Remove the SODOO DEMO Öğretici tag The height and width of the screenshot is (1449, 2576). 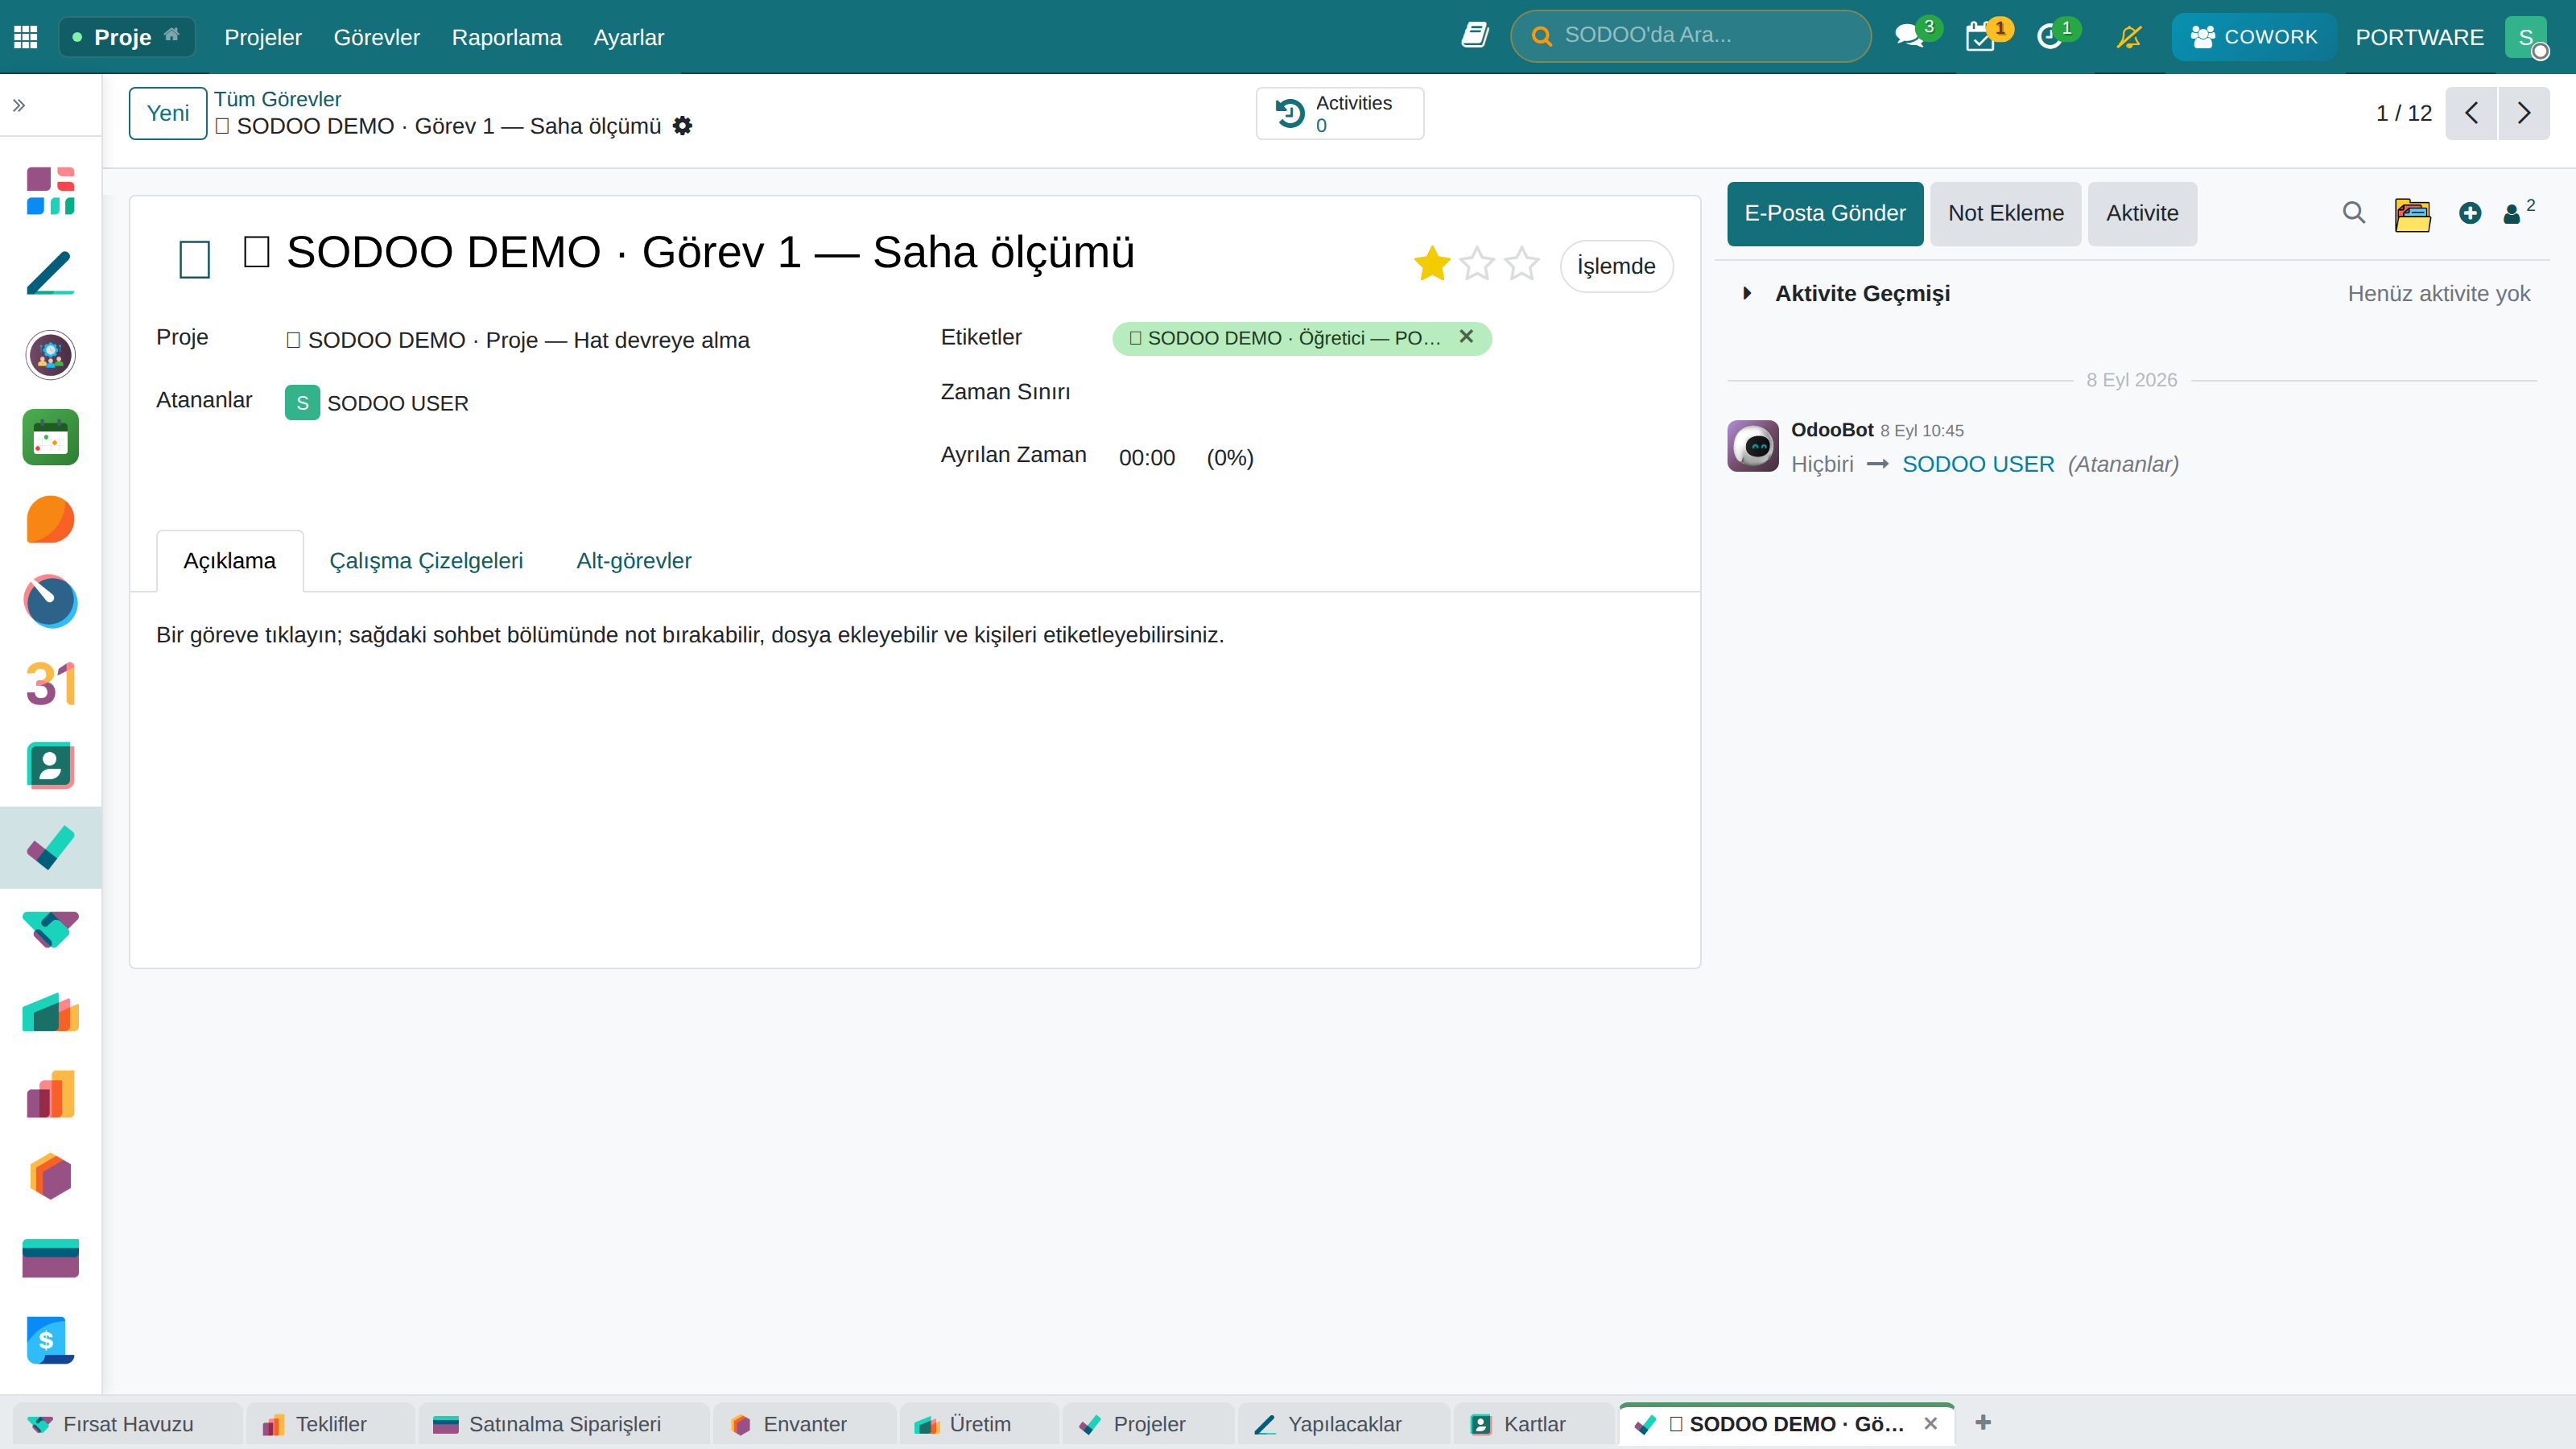point(1466,337)
